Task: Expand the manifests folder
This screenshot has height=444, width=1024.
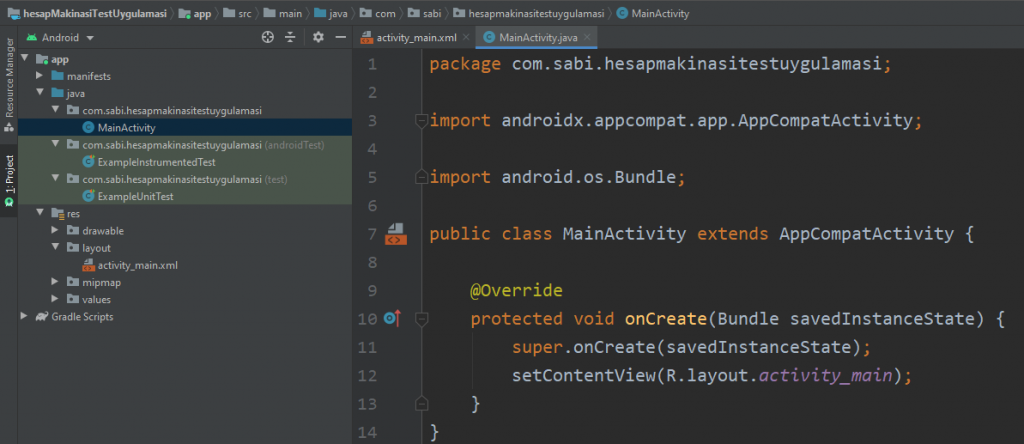Action: [x=40, y=76]
